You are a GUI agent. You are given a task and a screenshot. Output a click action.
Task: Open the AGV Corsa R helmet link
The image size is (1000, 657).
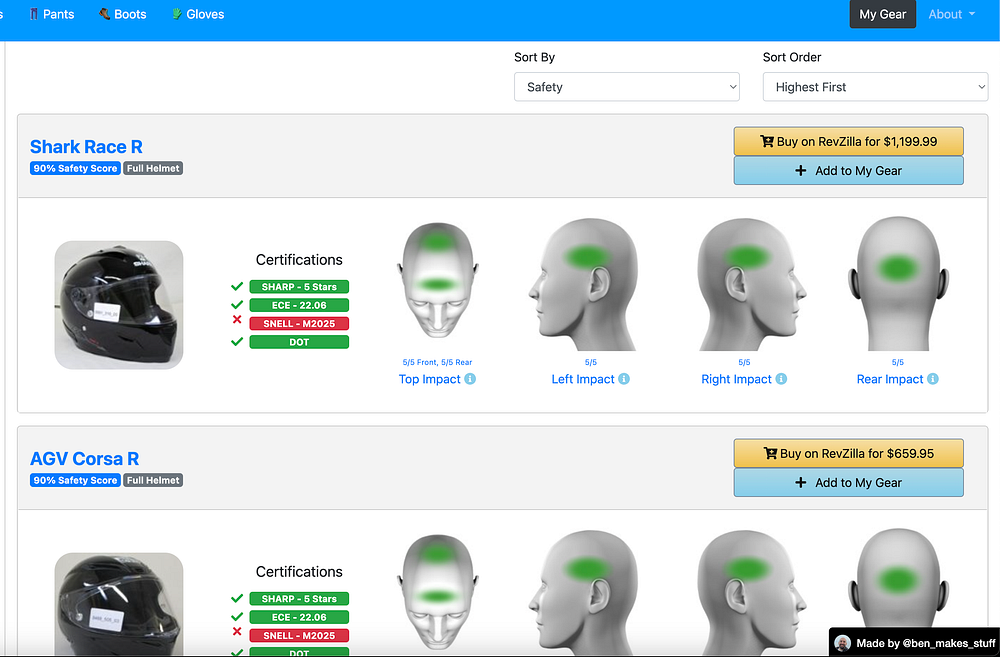pyautogui.click(x=84, y=459)
